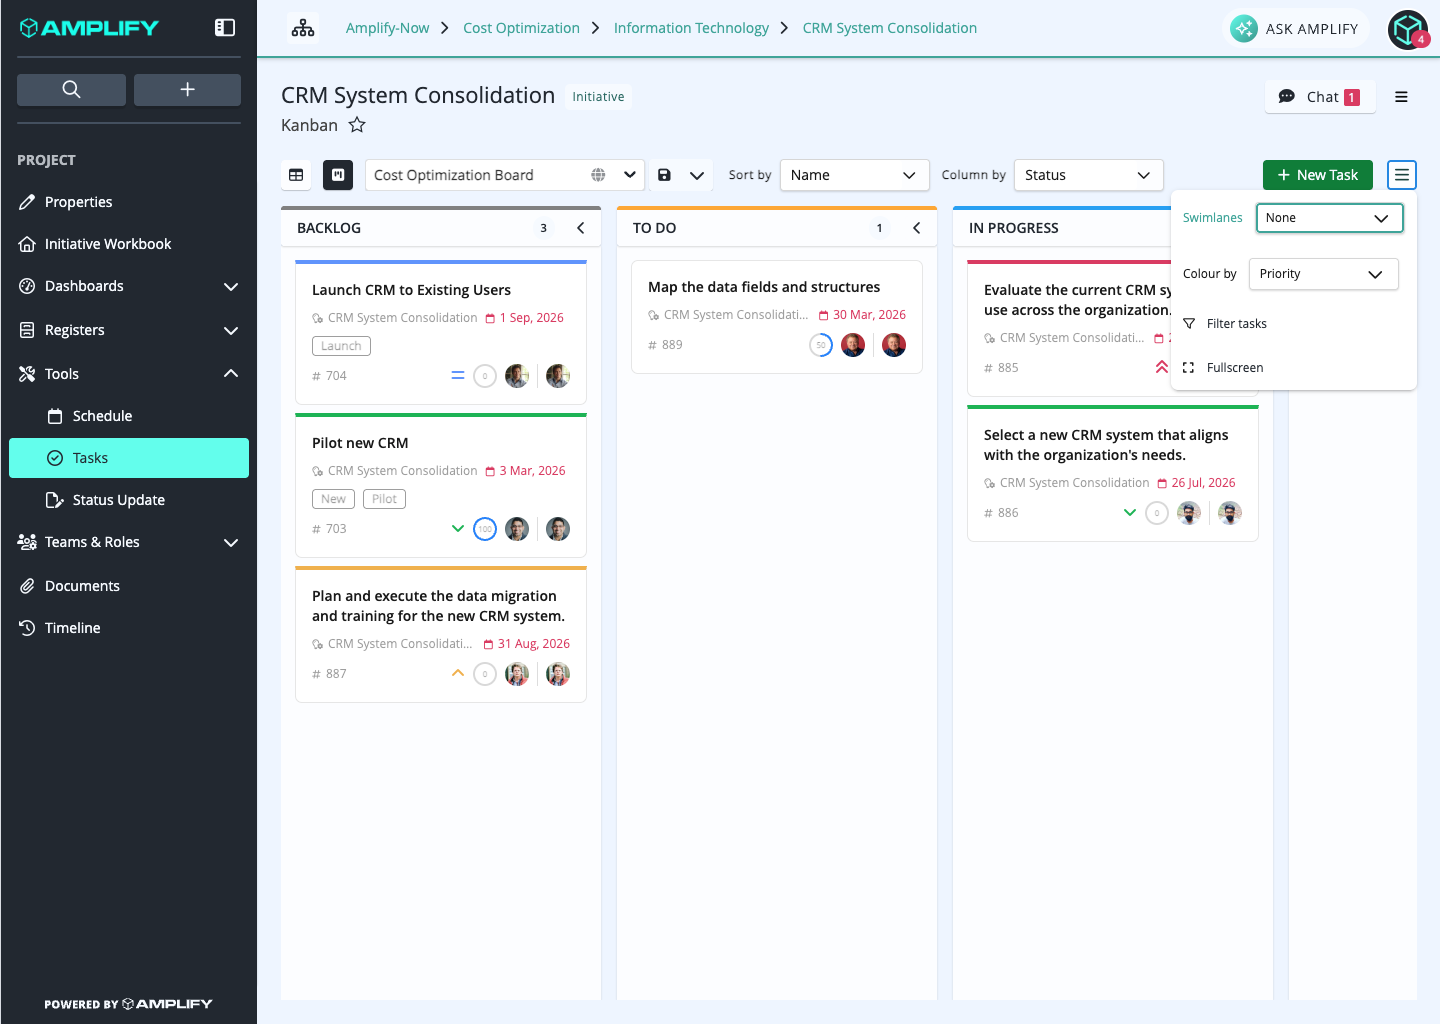Click progress circle on Map the data fields card

click(821, 345)
